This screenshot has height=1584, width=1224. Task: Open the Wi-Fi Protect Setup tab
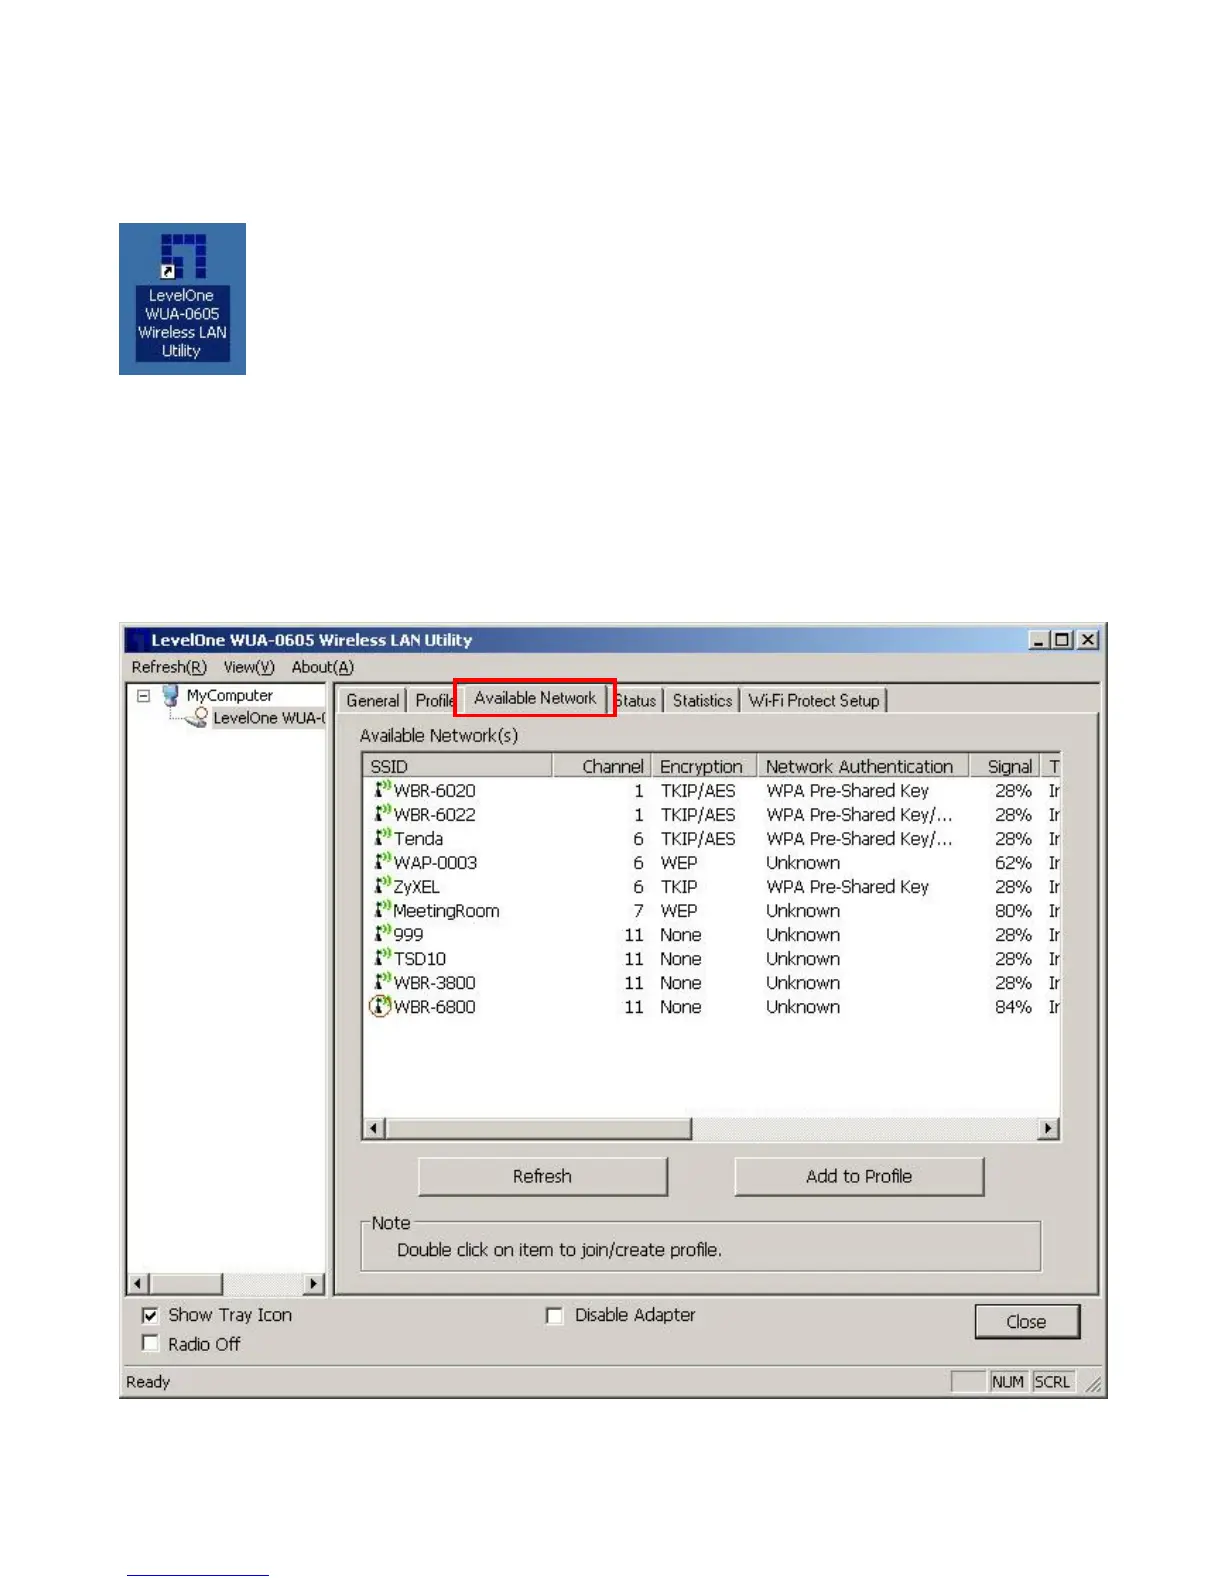coord(814,700)
